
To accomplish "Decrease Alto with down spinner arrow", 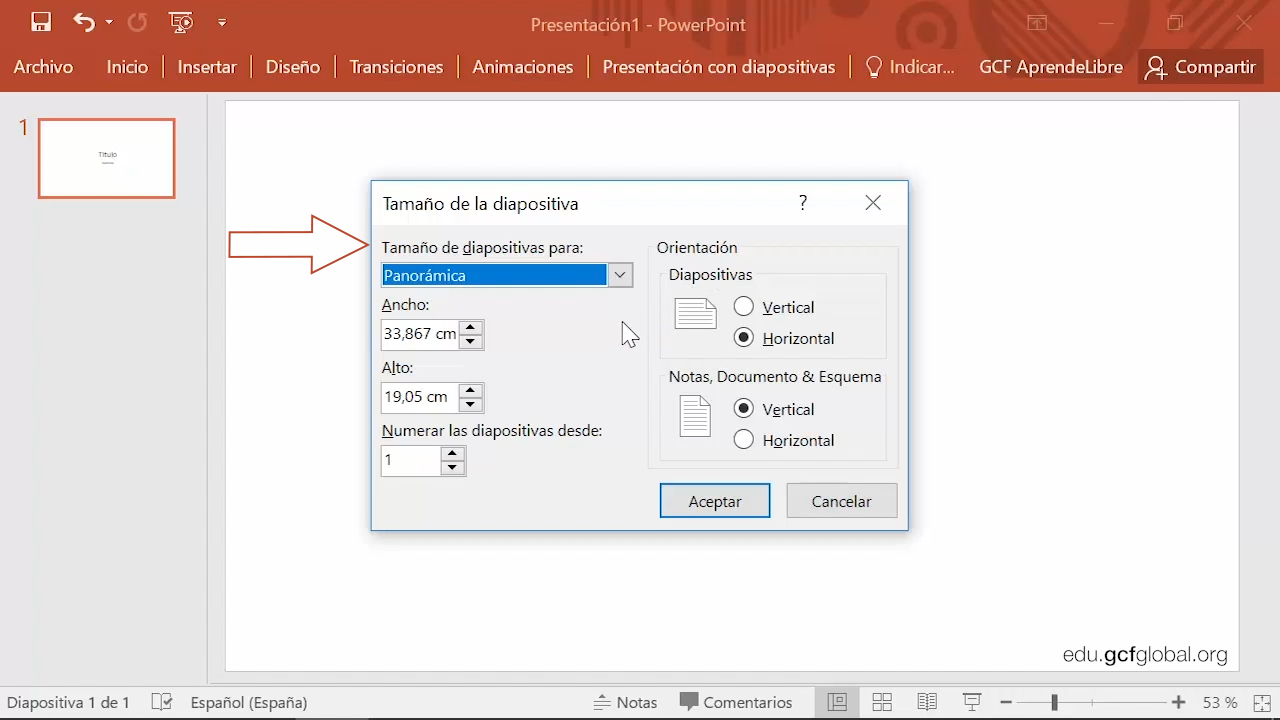I will (x=471, y=405).
